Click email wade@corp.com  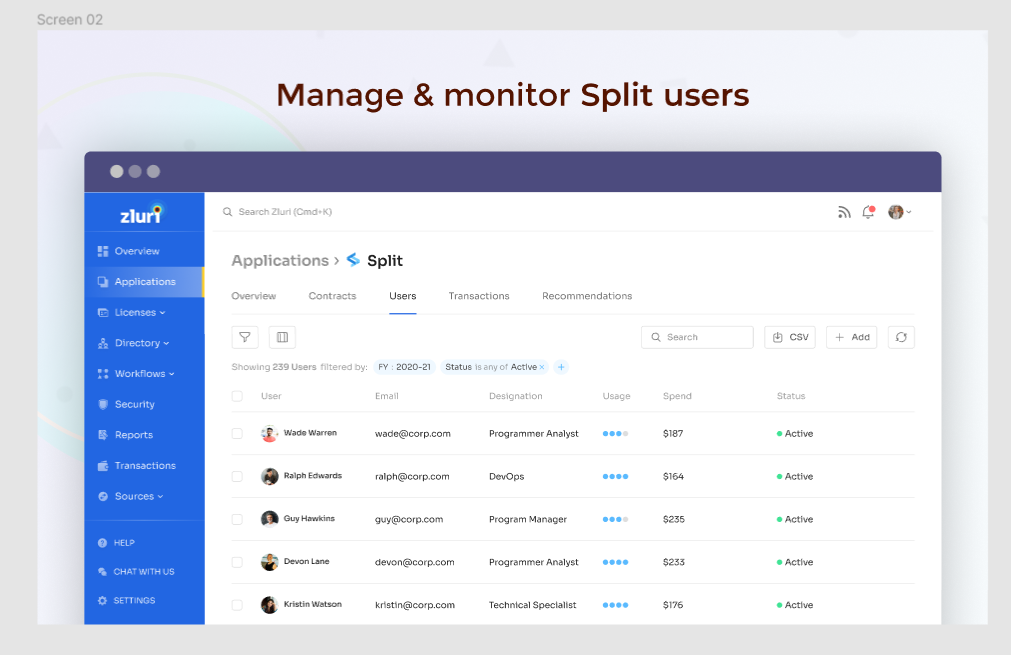click(x=413, y=434)
